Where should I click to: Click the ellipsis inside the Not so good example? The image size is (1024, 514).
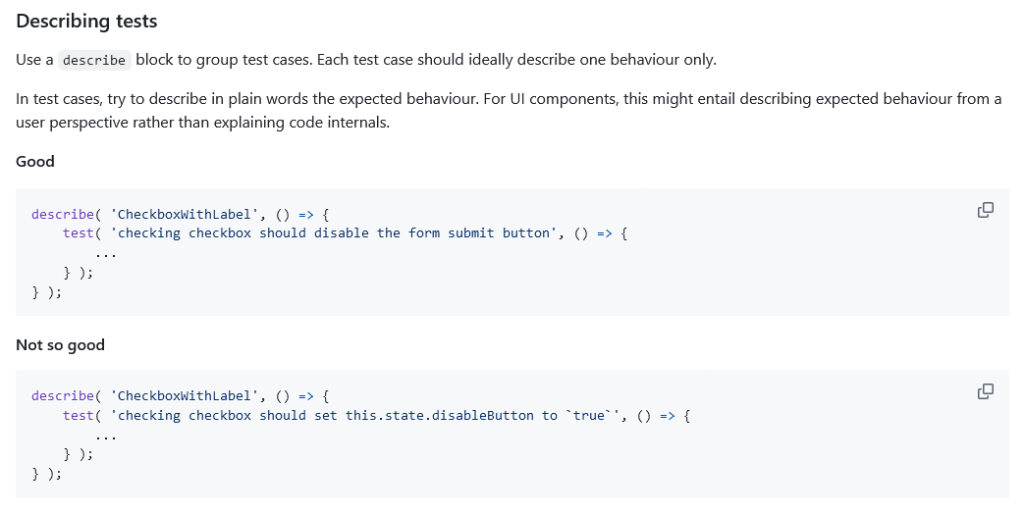click(x=106, y=435)
